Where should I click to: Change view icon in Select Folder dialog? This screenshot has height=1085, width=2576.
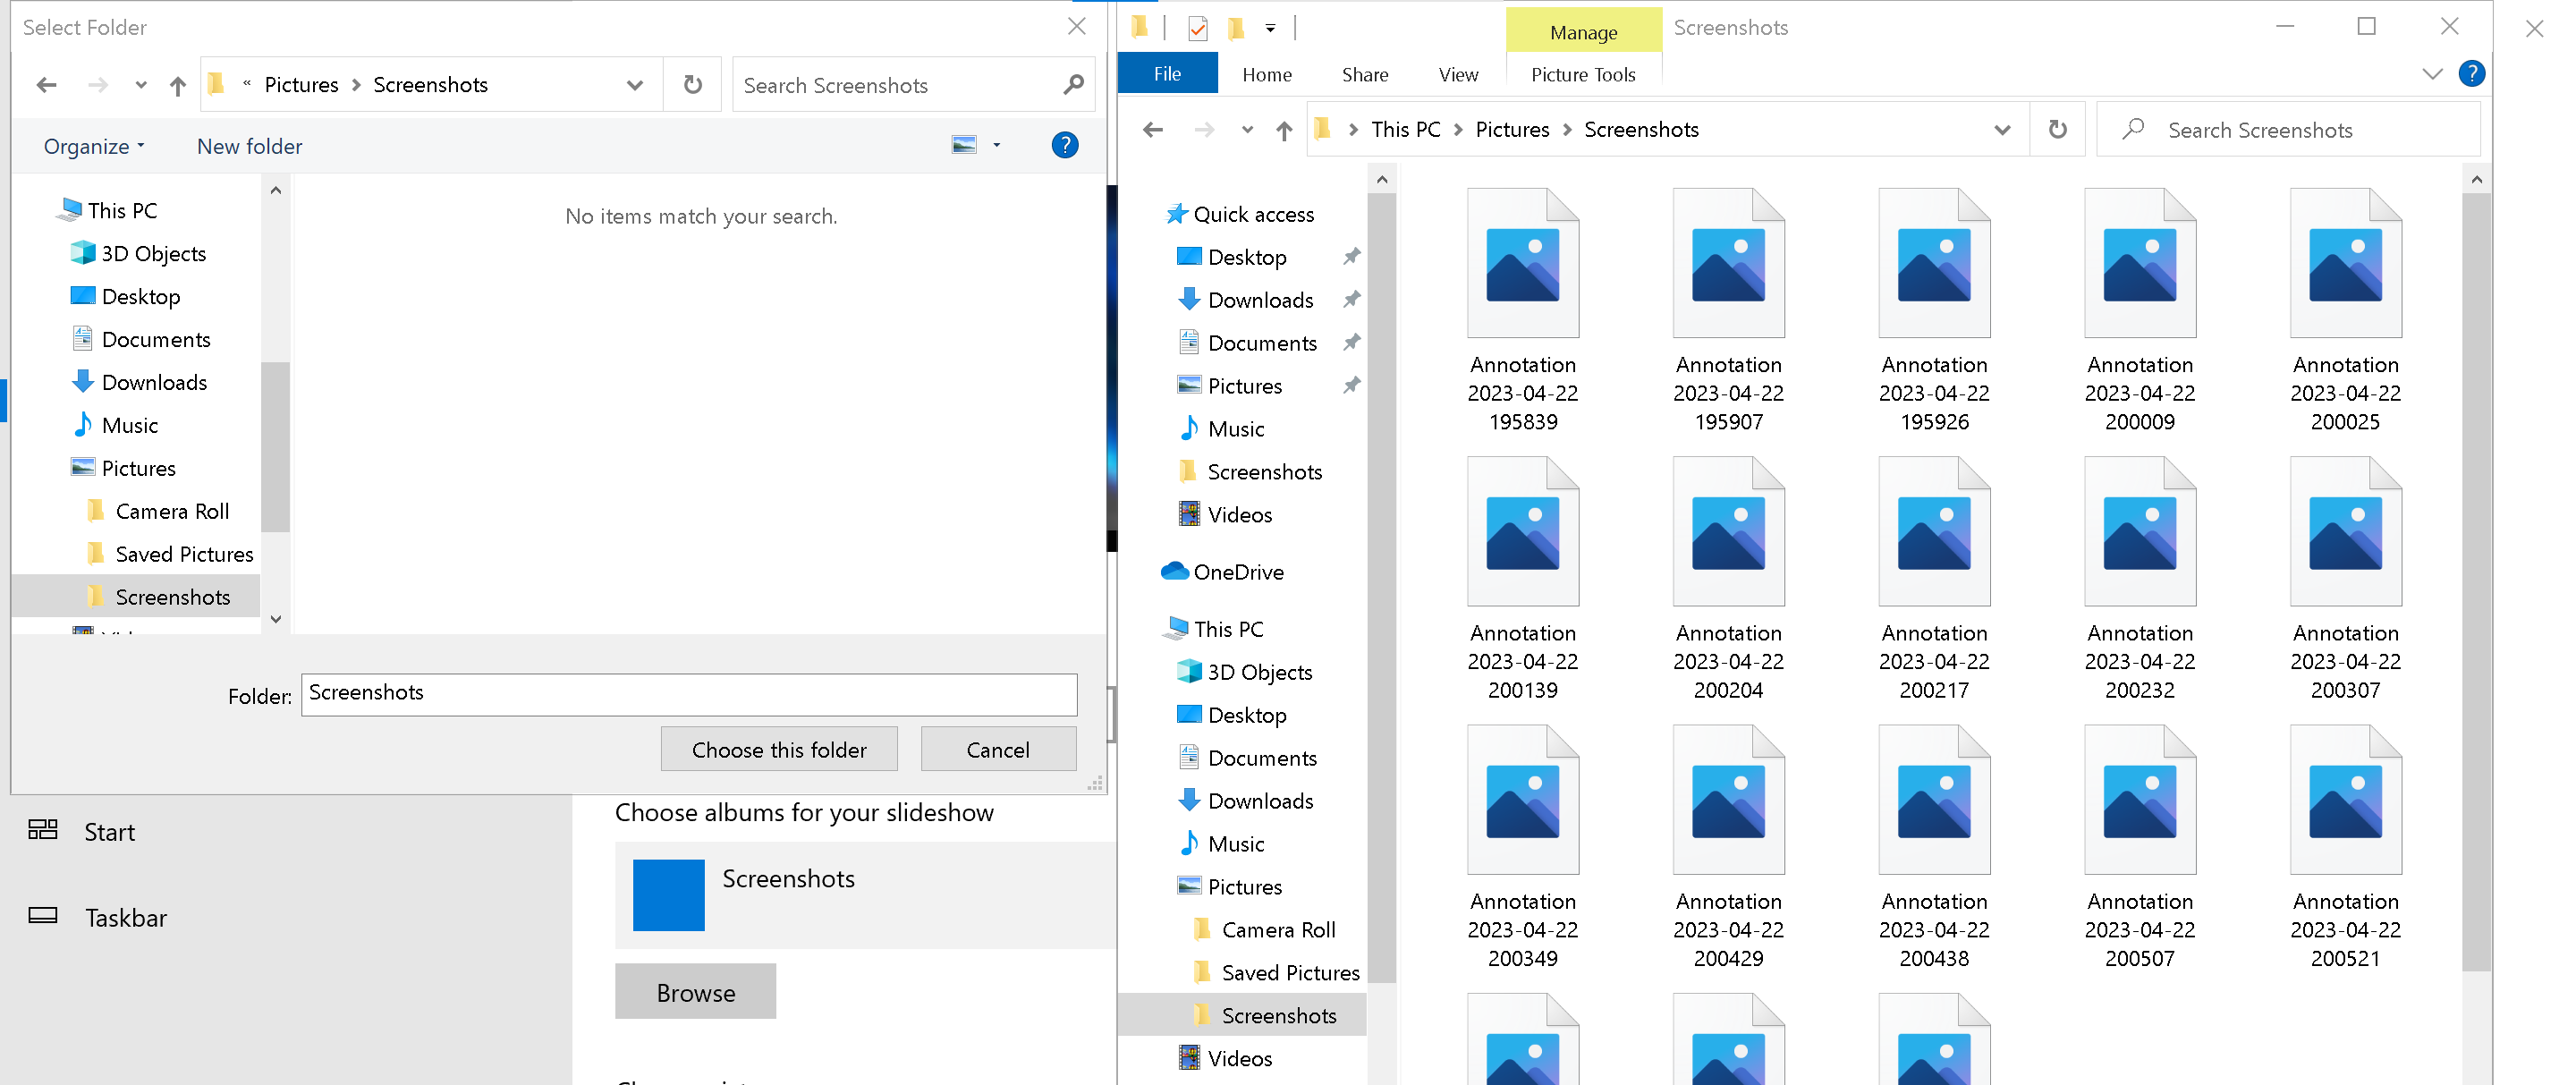(964, 146)
